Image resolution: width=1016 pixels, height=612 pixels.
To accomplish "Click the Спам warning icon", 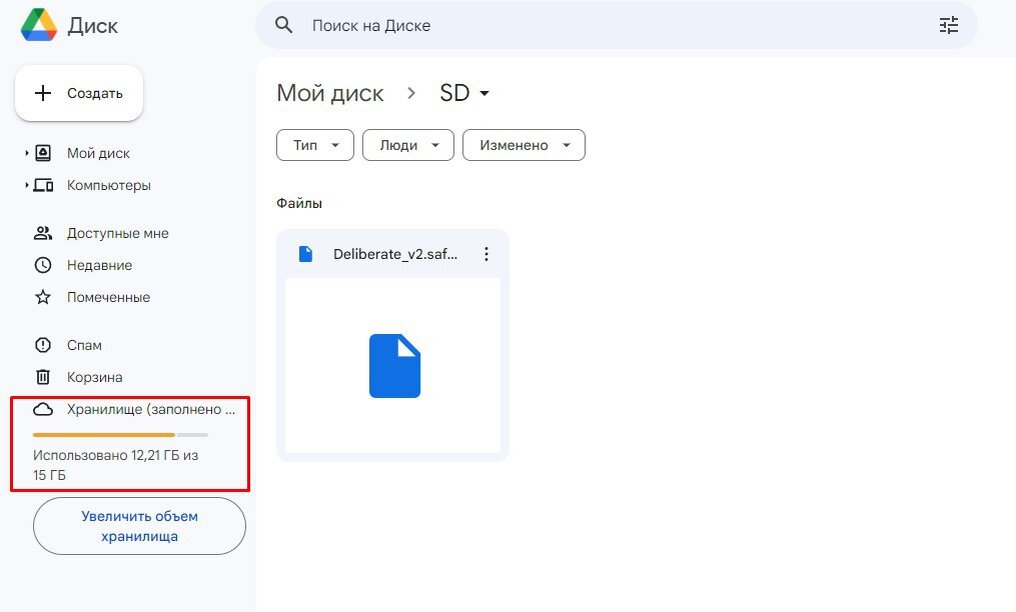I will [x=43, y=345].
